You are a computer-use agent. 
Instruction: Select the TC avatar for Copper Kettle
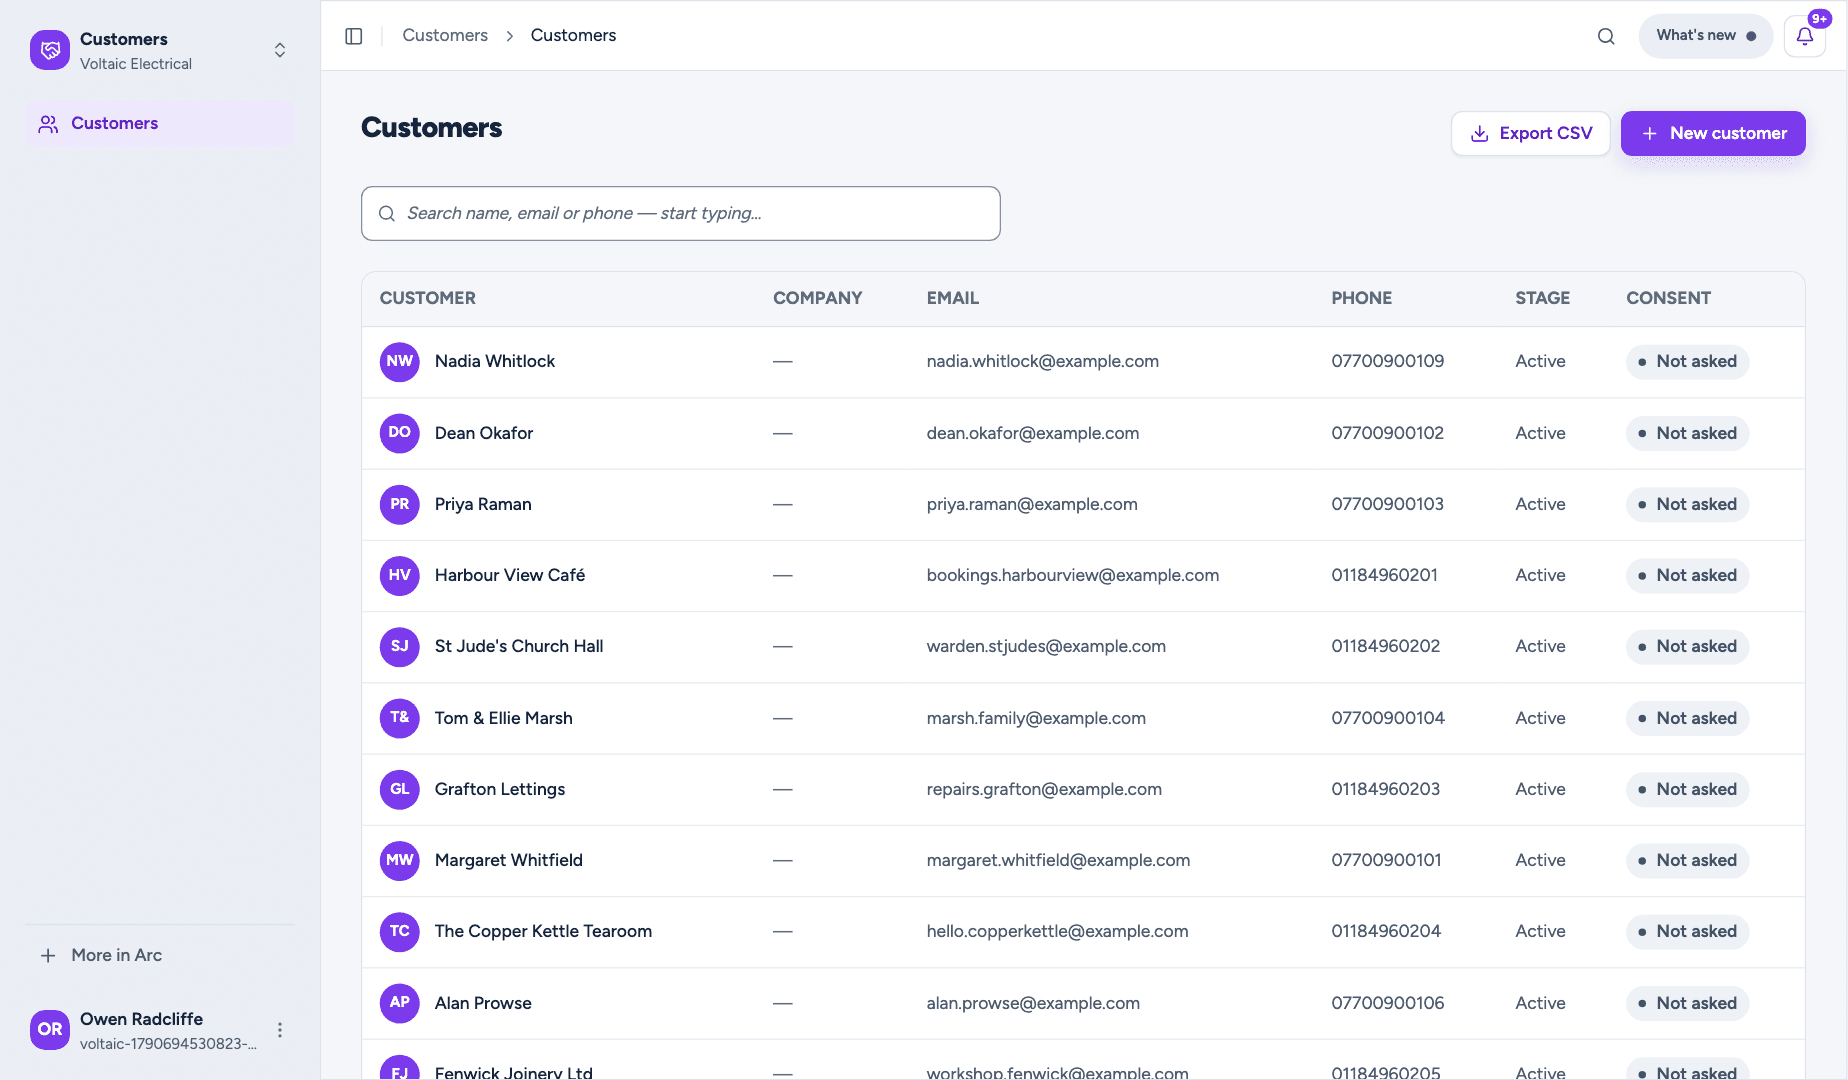[x=400, y=931]
